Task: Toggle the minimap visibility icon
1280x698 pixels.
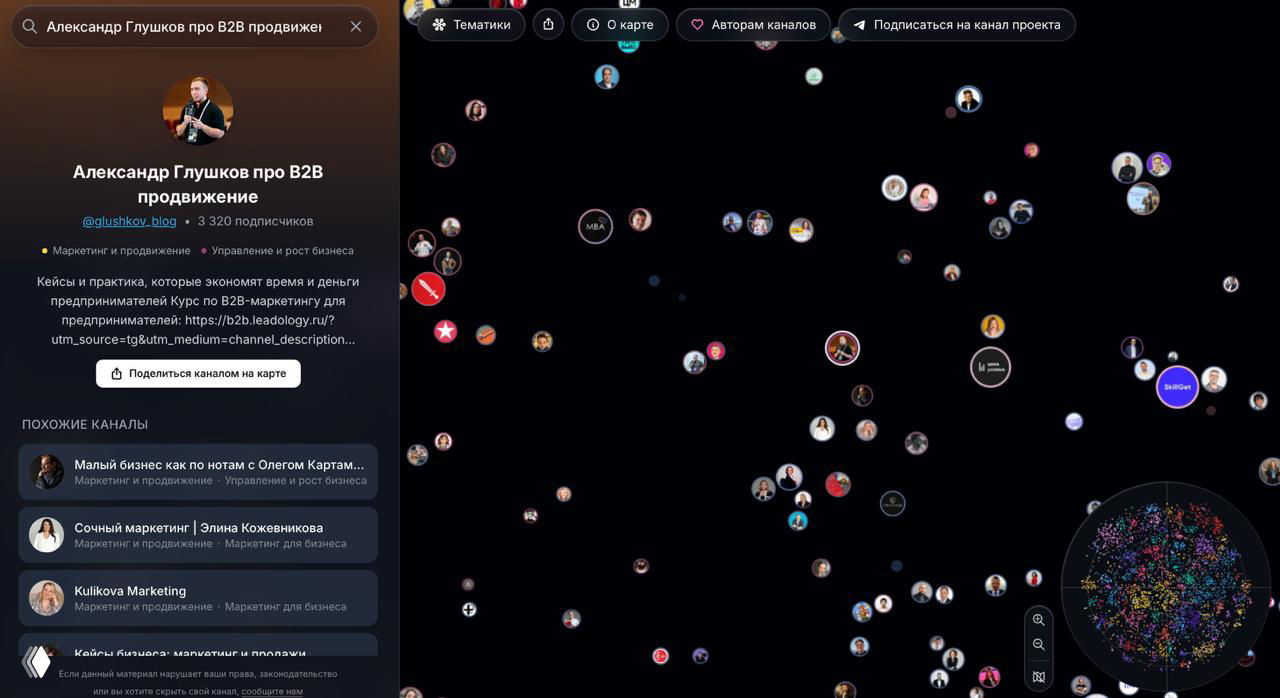Action: 1038,677
